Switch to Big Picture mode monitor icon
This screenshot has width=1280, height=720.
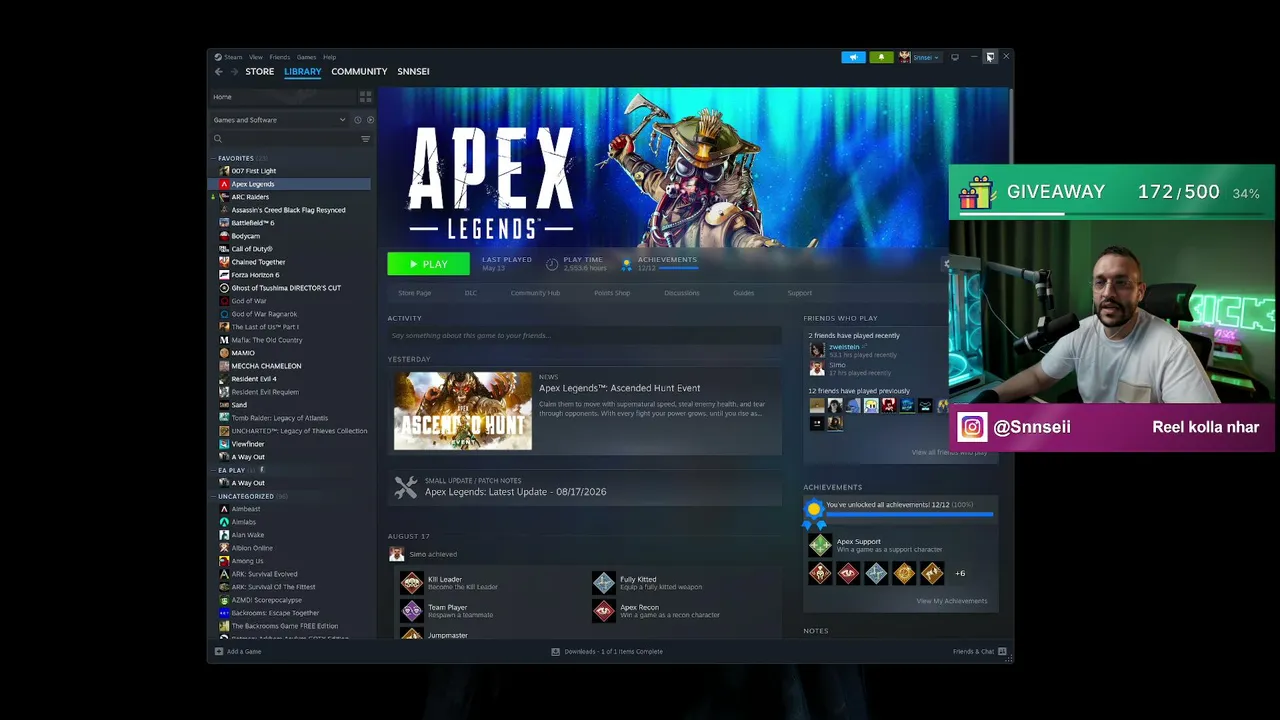955,57
